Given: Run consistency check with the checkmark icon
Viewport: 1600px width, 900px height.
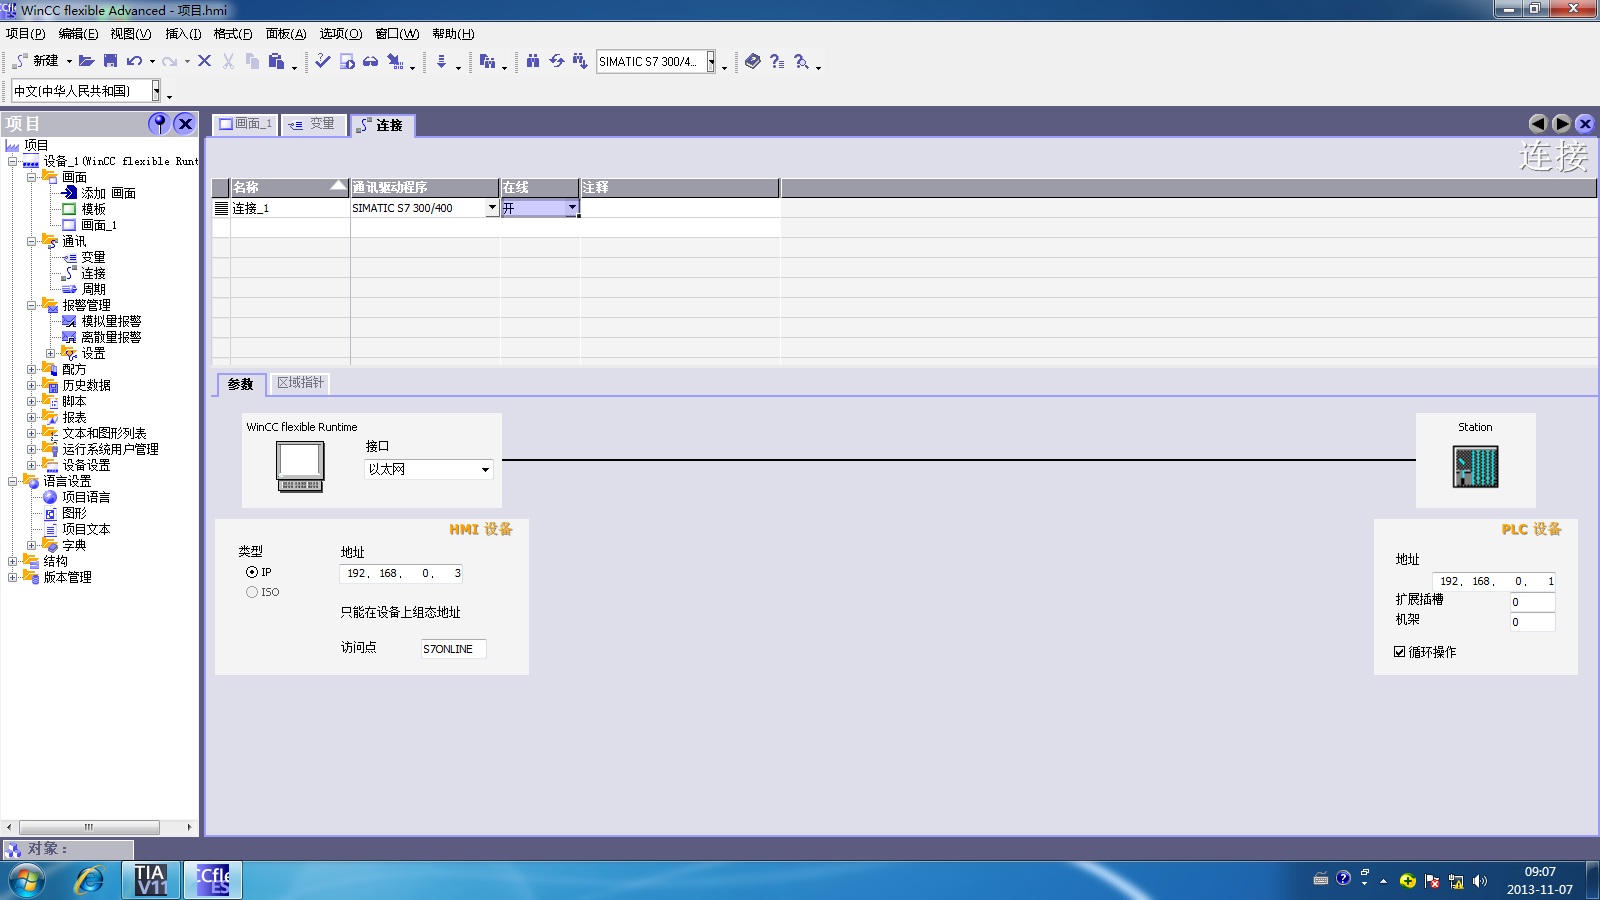Looking at the screenshot, I should (x=322, y=61).
